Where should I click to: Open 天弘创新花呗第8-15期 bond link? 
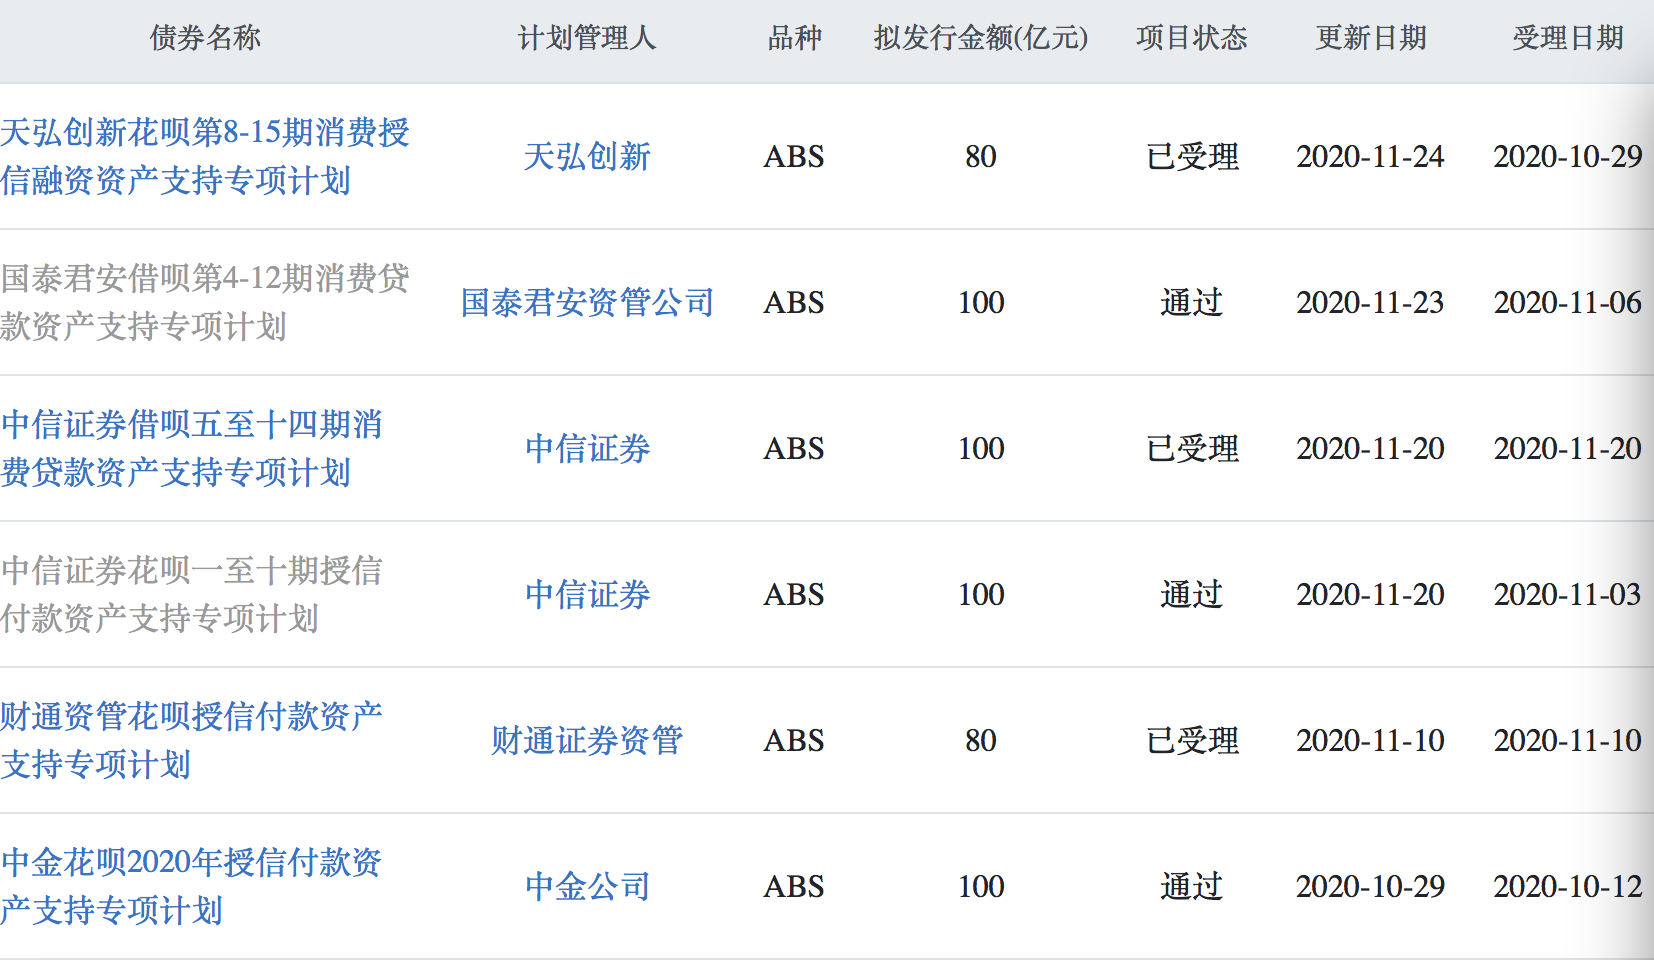click(x=205, y=156)
